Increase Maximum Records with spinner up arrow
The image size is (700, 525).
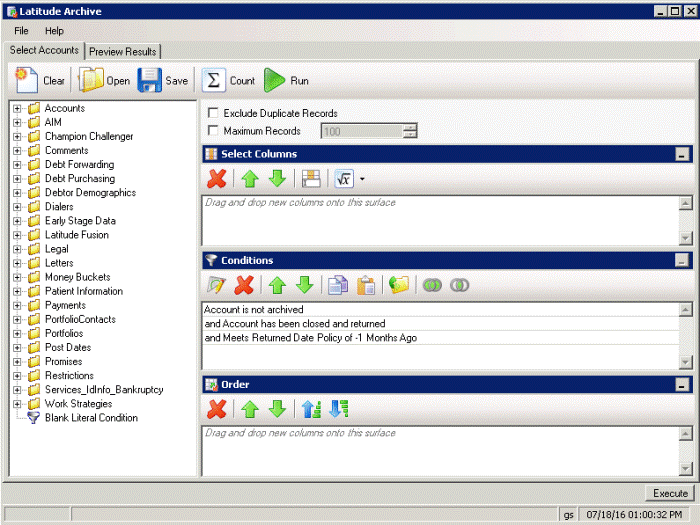pos(410,127)
